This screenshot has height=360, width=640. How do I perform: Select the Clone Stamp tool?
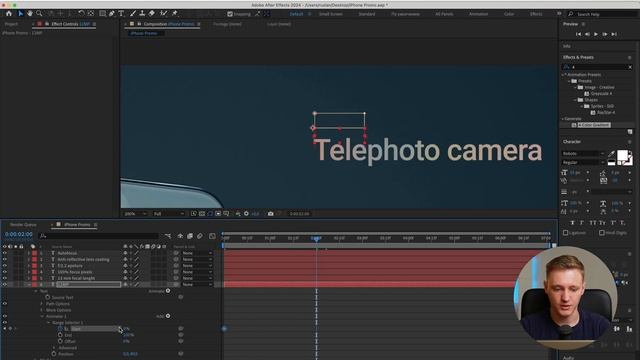tap(142, 13)
